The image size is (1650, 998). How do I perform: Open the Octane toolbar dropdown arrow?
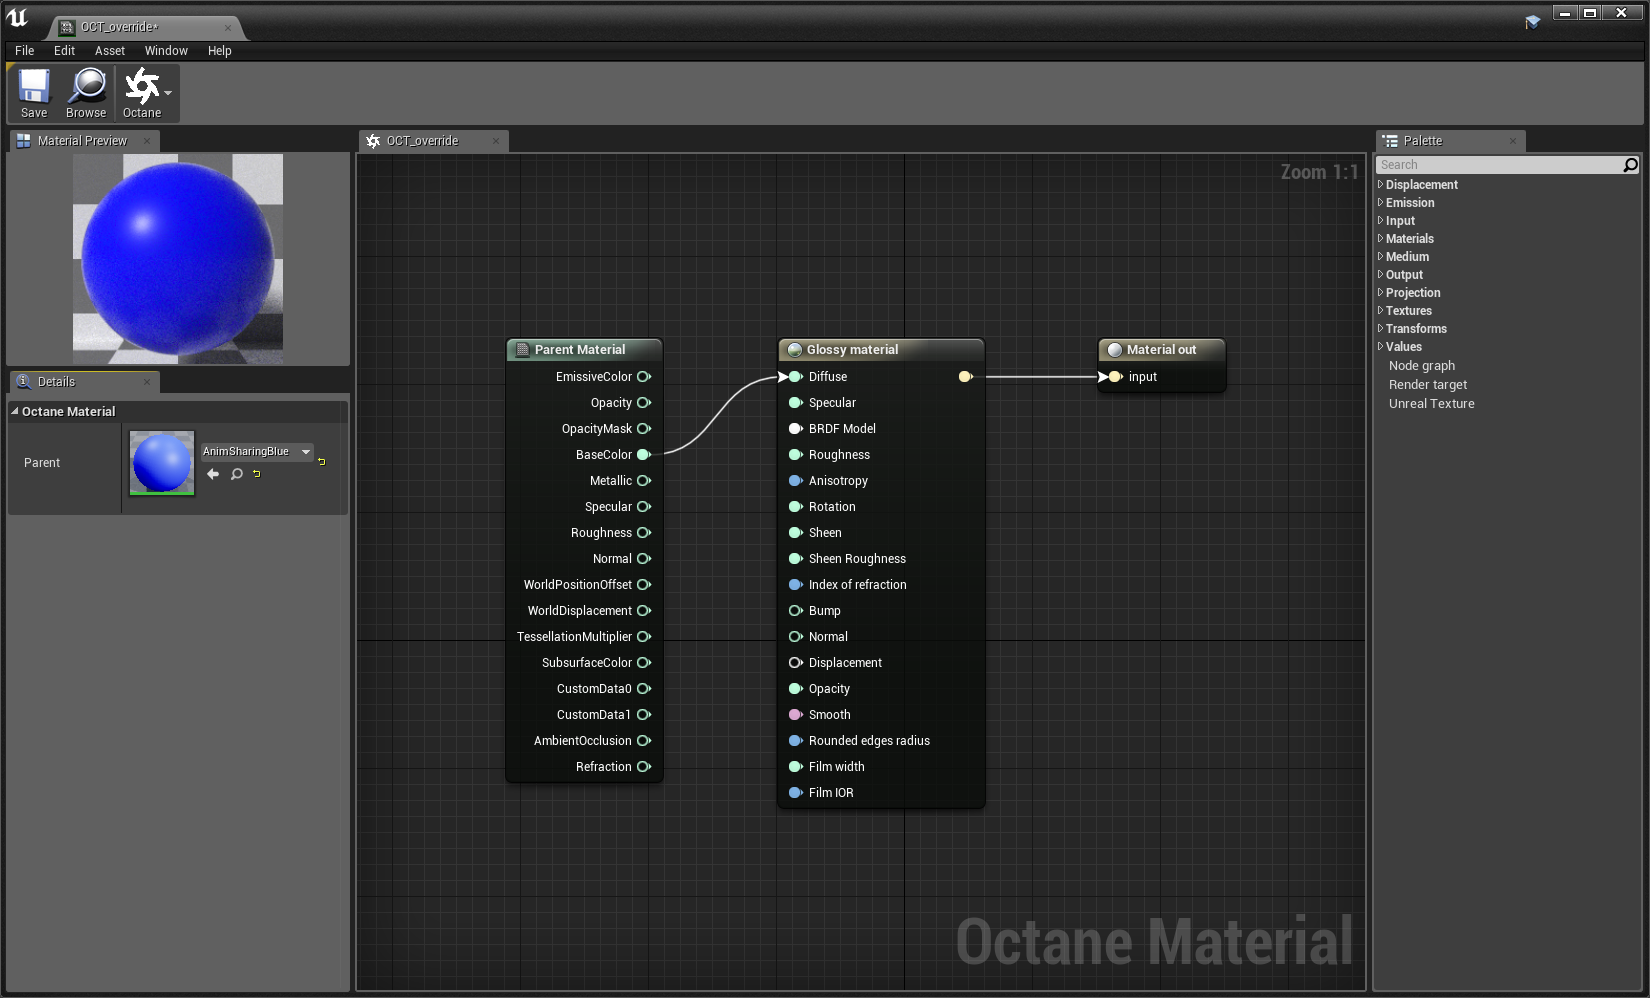(x=168, y=93)
